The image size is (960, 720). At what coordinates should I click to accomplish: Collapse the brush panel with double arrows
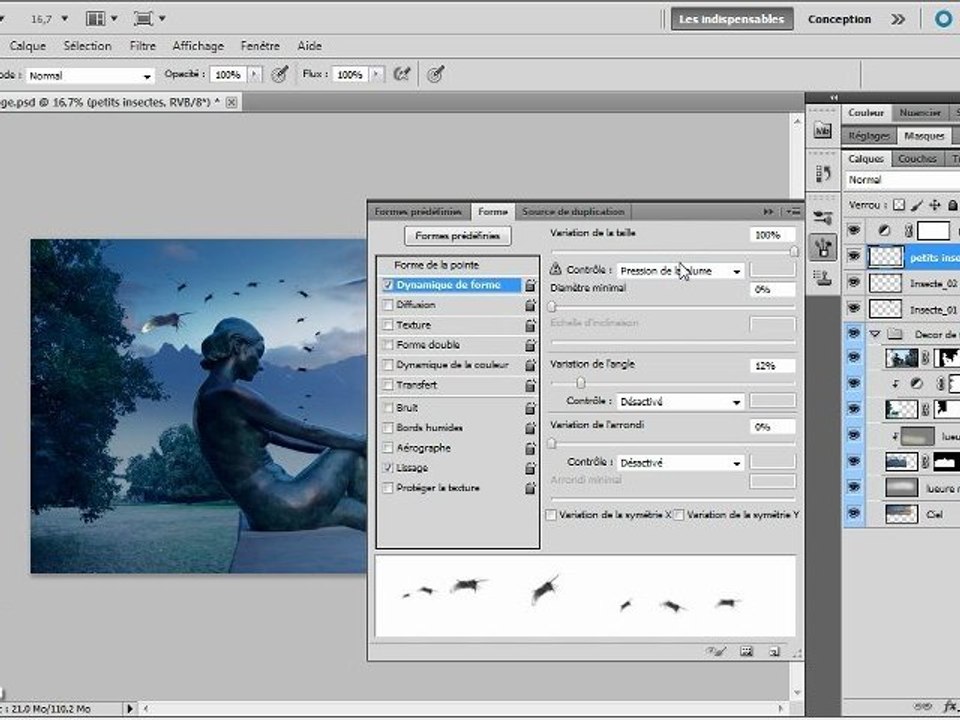point(768,211)
